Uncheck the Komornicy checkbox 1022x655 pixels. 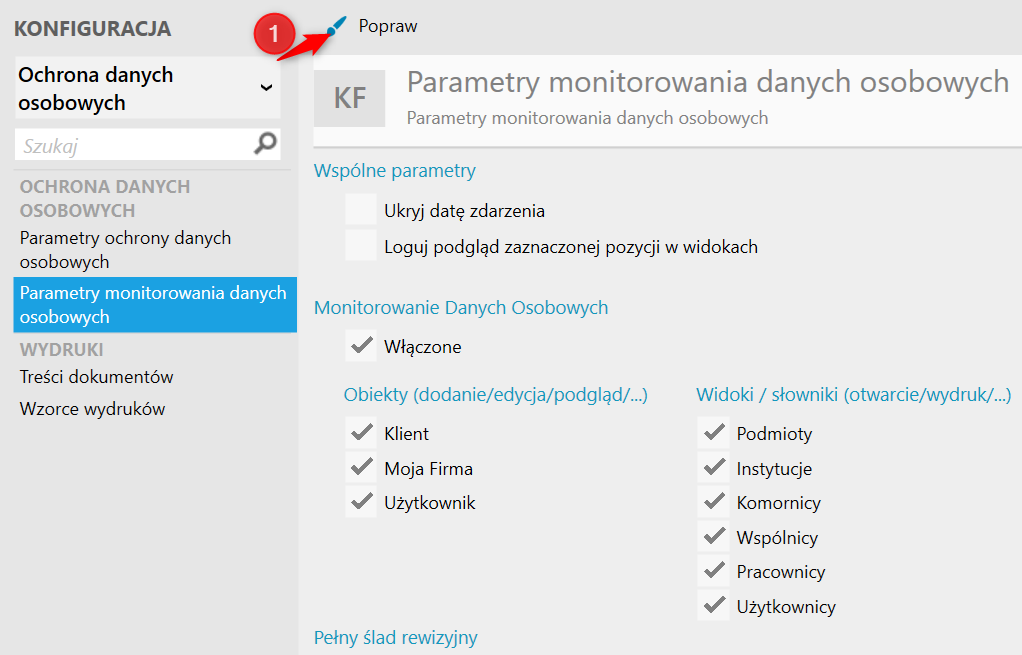(x=713, y=503)
